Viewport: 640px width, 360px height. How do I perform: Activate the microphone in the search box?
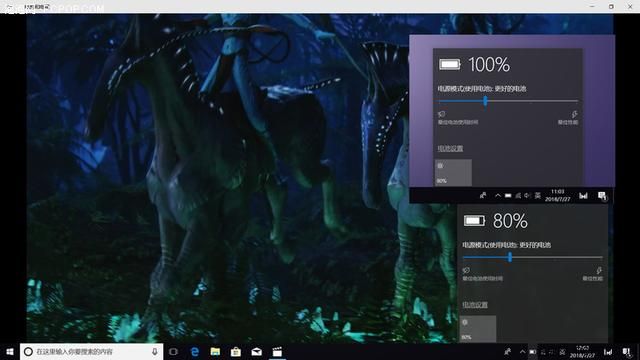[x=155, y=351]
